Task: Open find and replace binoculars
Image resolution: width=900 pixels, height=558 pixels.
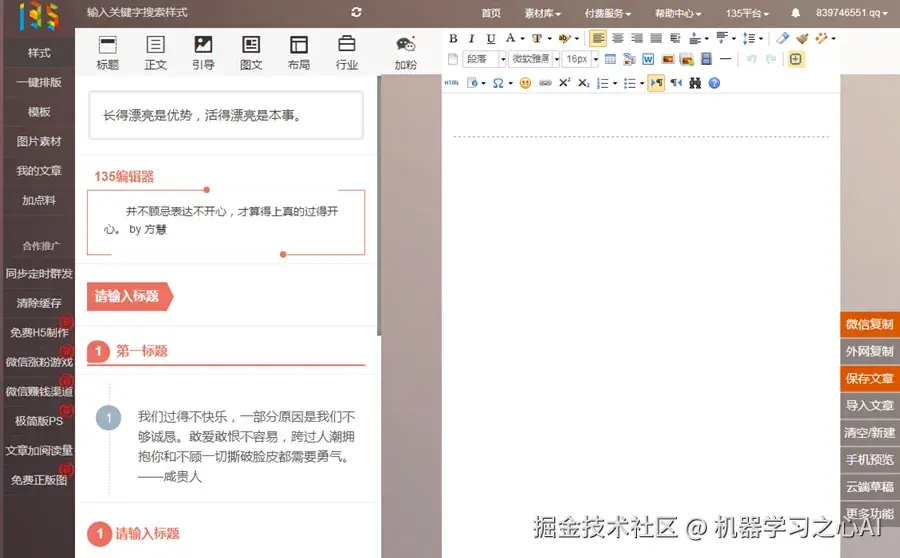Action: click(695, 83)
